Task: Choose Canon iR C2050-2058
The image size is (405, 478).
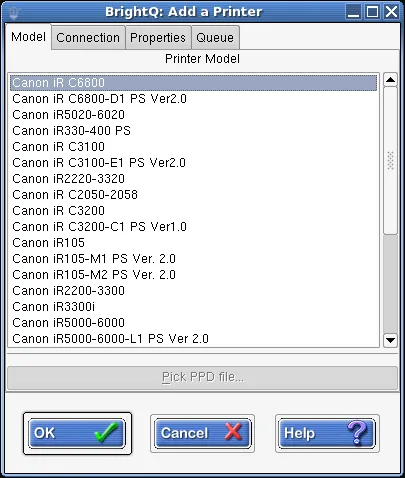Action: tap(194, 195)
